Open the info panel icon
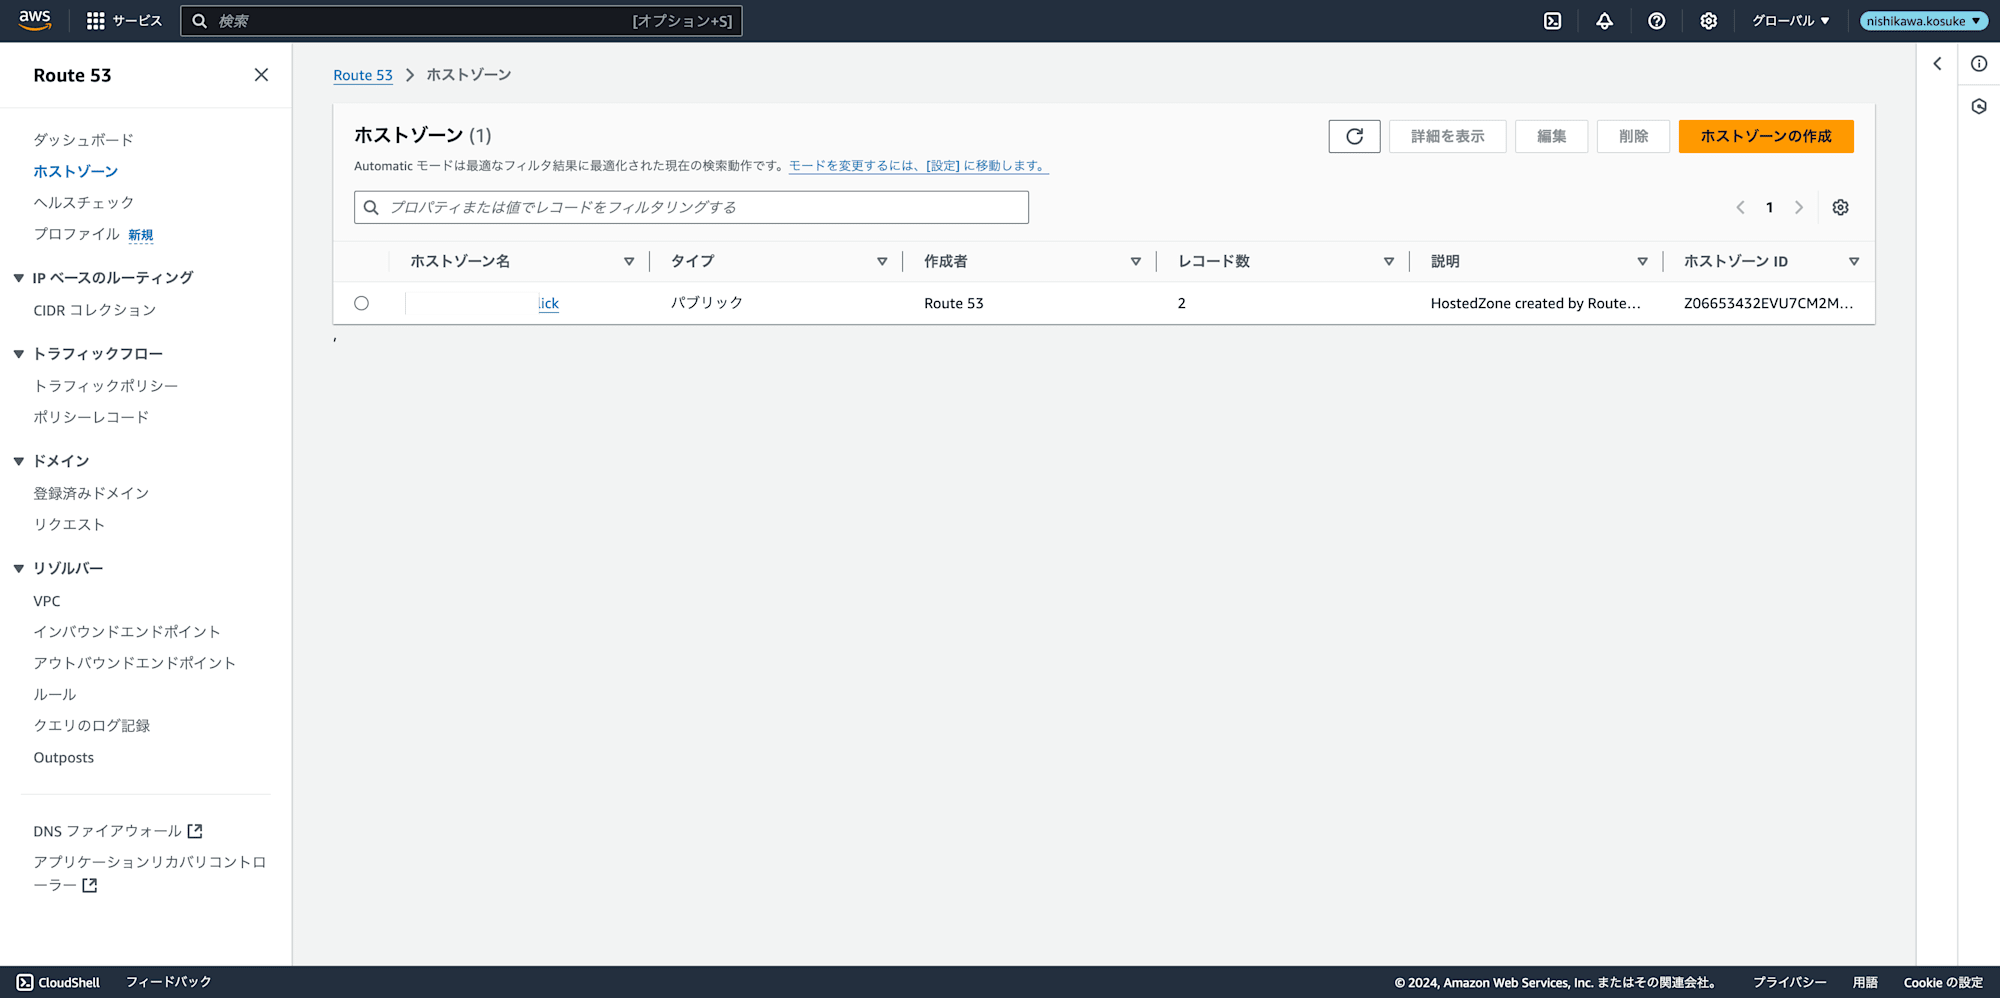Screen dimensions: 2000x998 (1979, 64)
